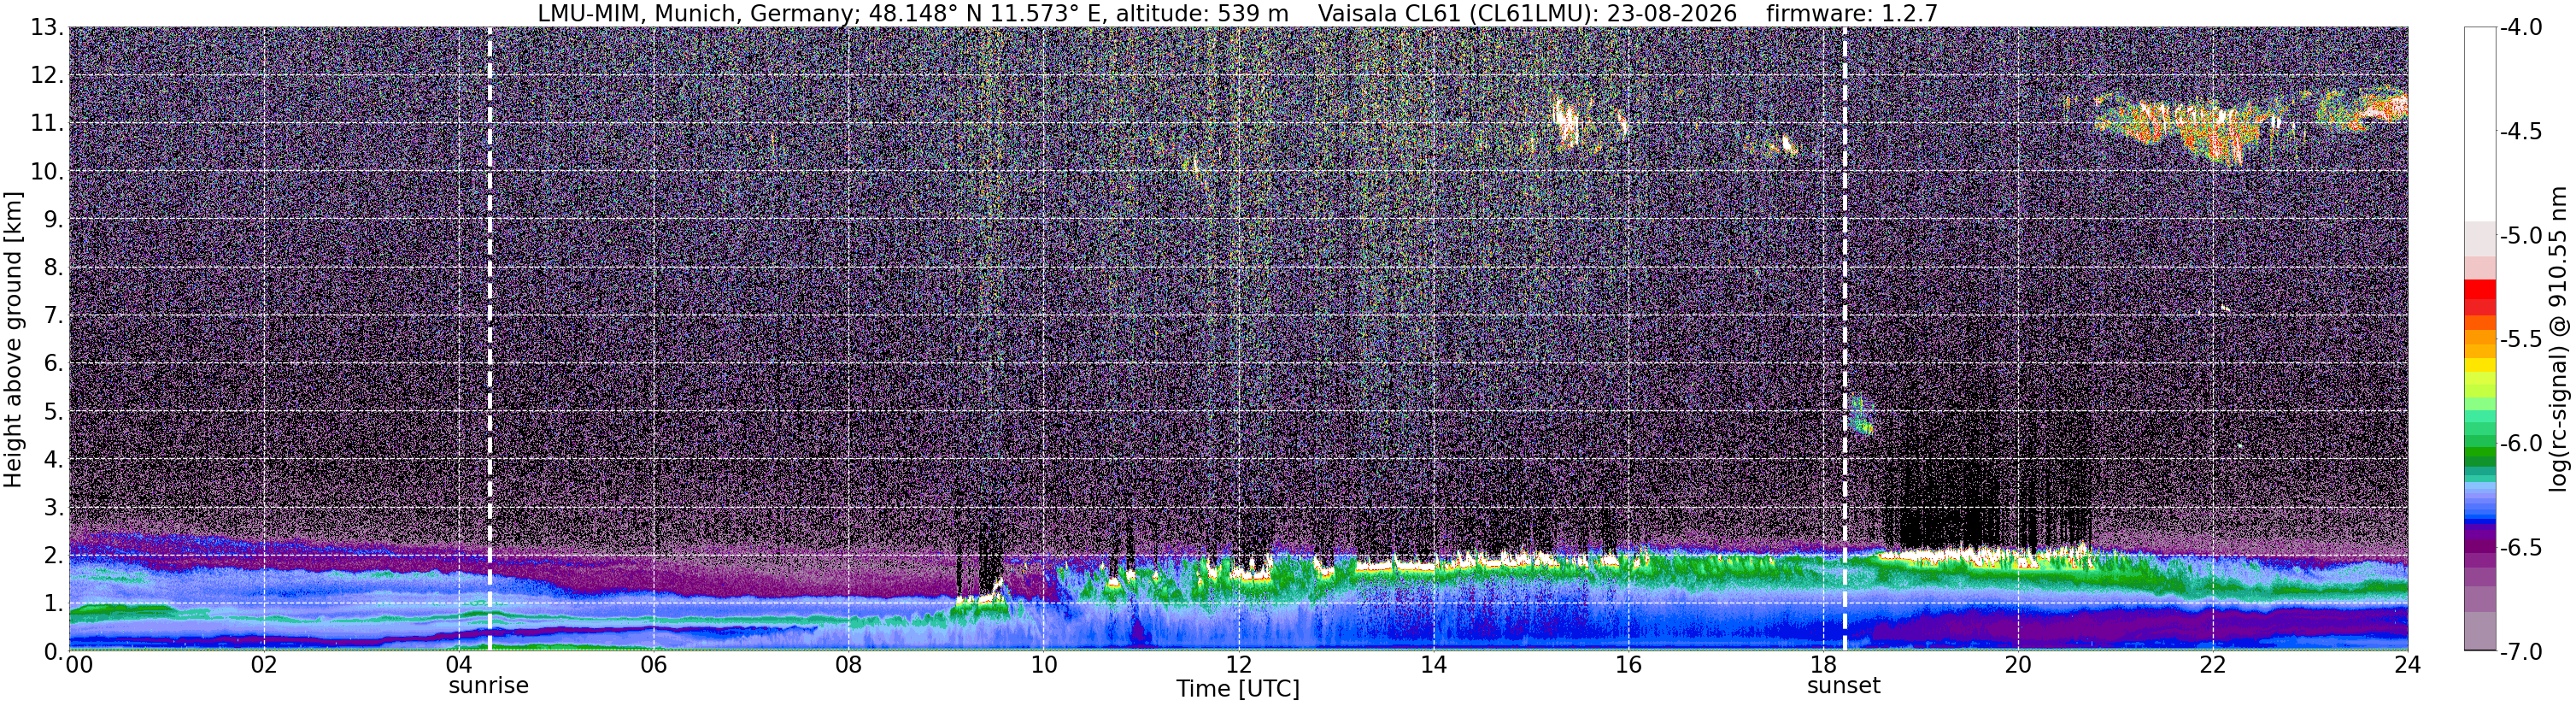Click the '0.' height tick label
This screenshot has height=706, width=2576.
tap(53, 651)
